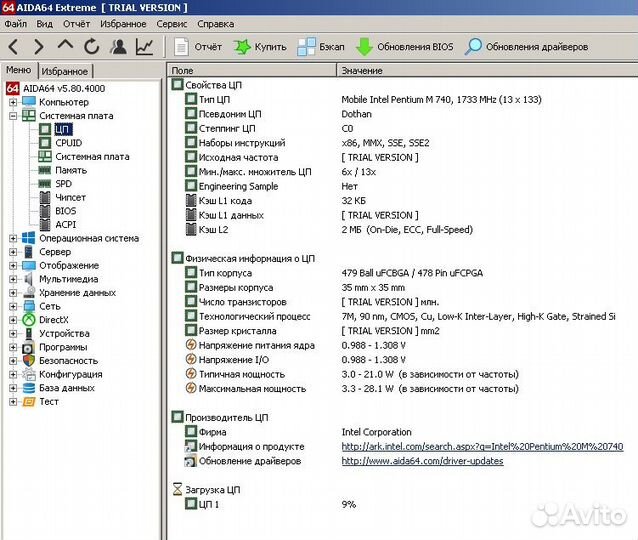This screenshot has width=638, height=540.
Task: Select the BIOS tree item
Action: tap(66, 211)
